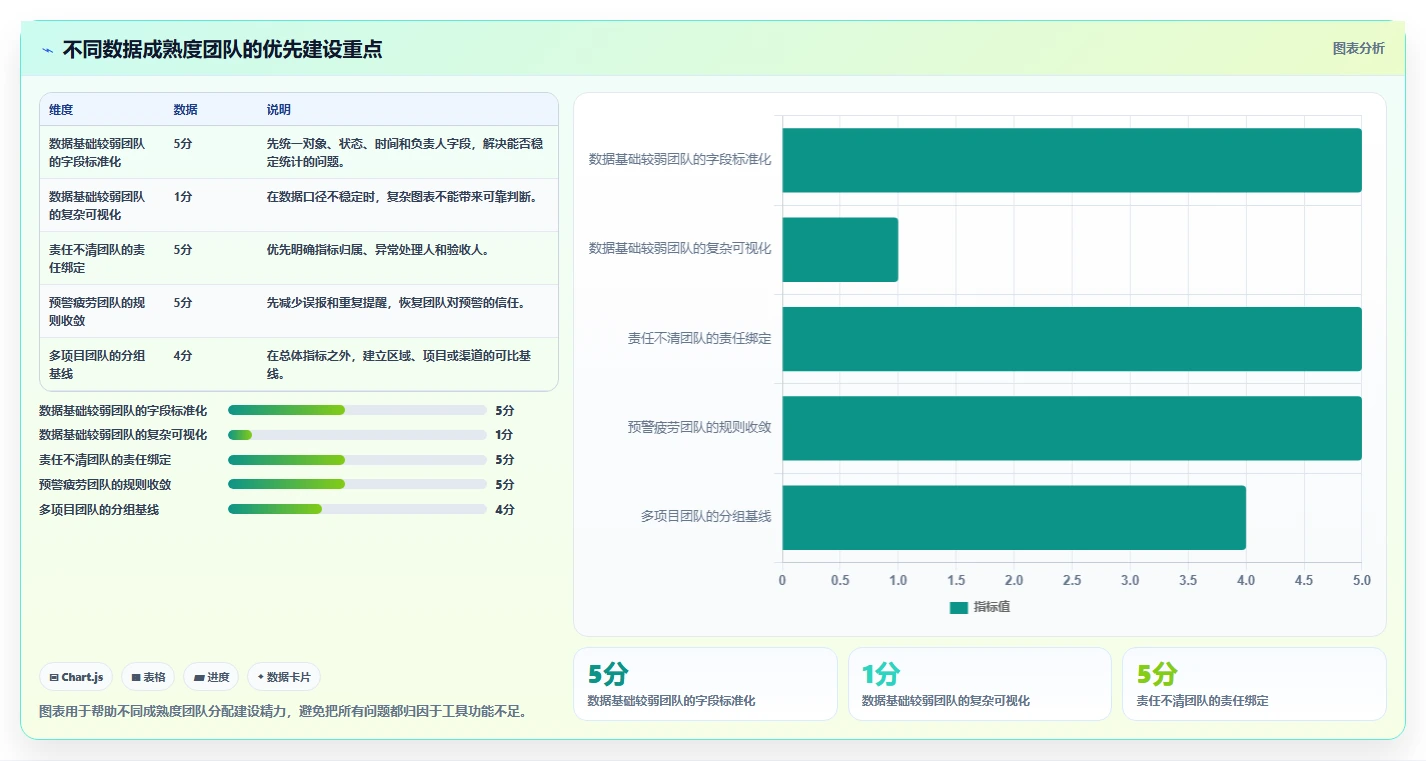Select the 表格 tag chip
Image resolution: width=1426 pixels, height=761 pixels.
148,677
